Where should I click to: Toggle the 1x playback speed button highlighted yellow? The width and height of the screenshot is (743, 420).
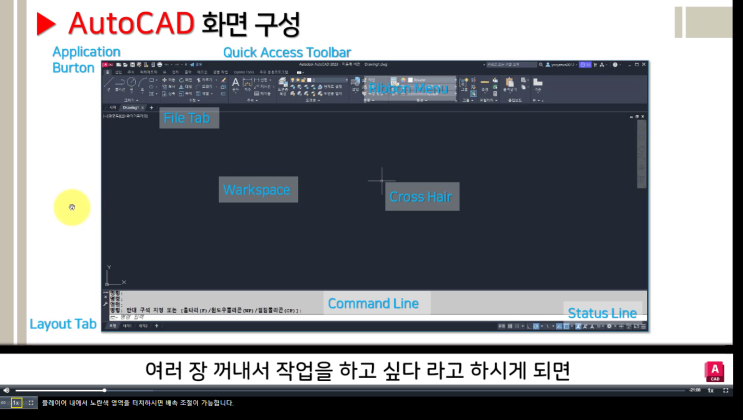pyautogui.click(x=16, y=403)
